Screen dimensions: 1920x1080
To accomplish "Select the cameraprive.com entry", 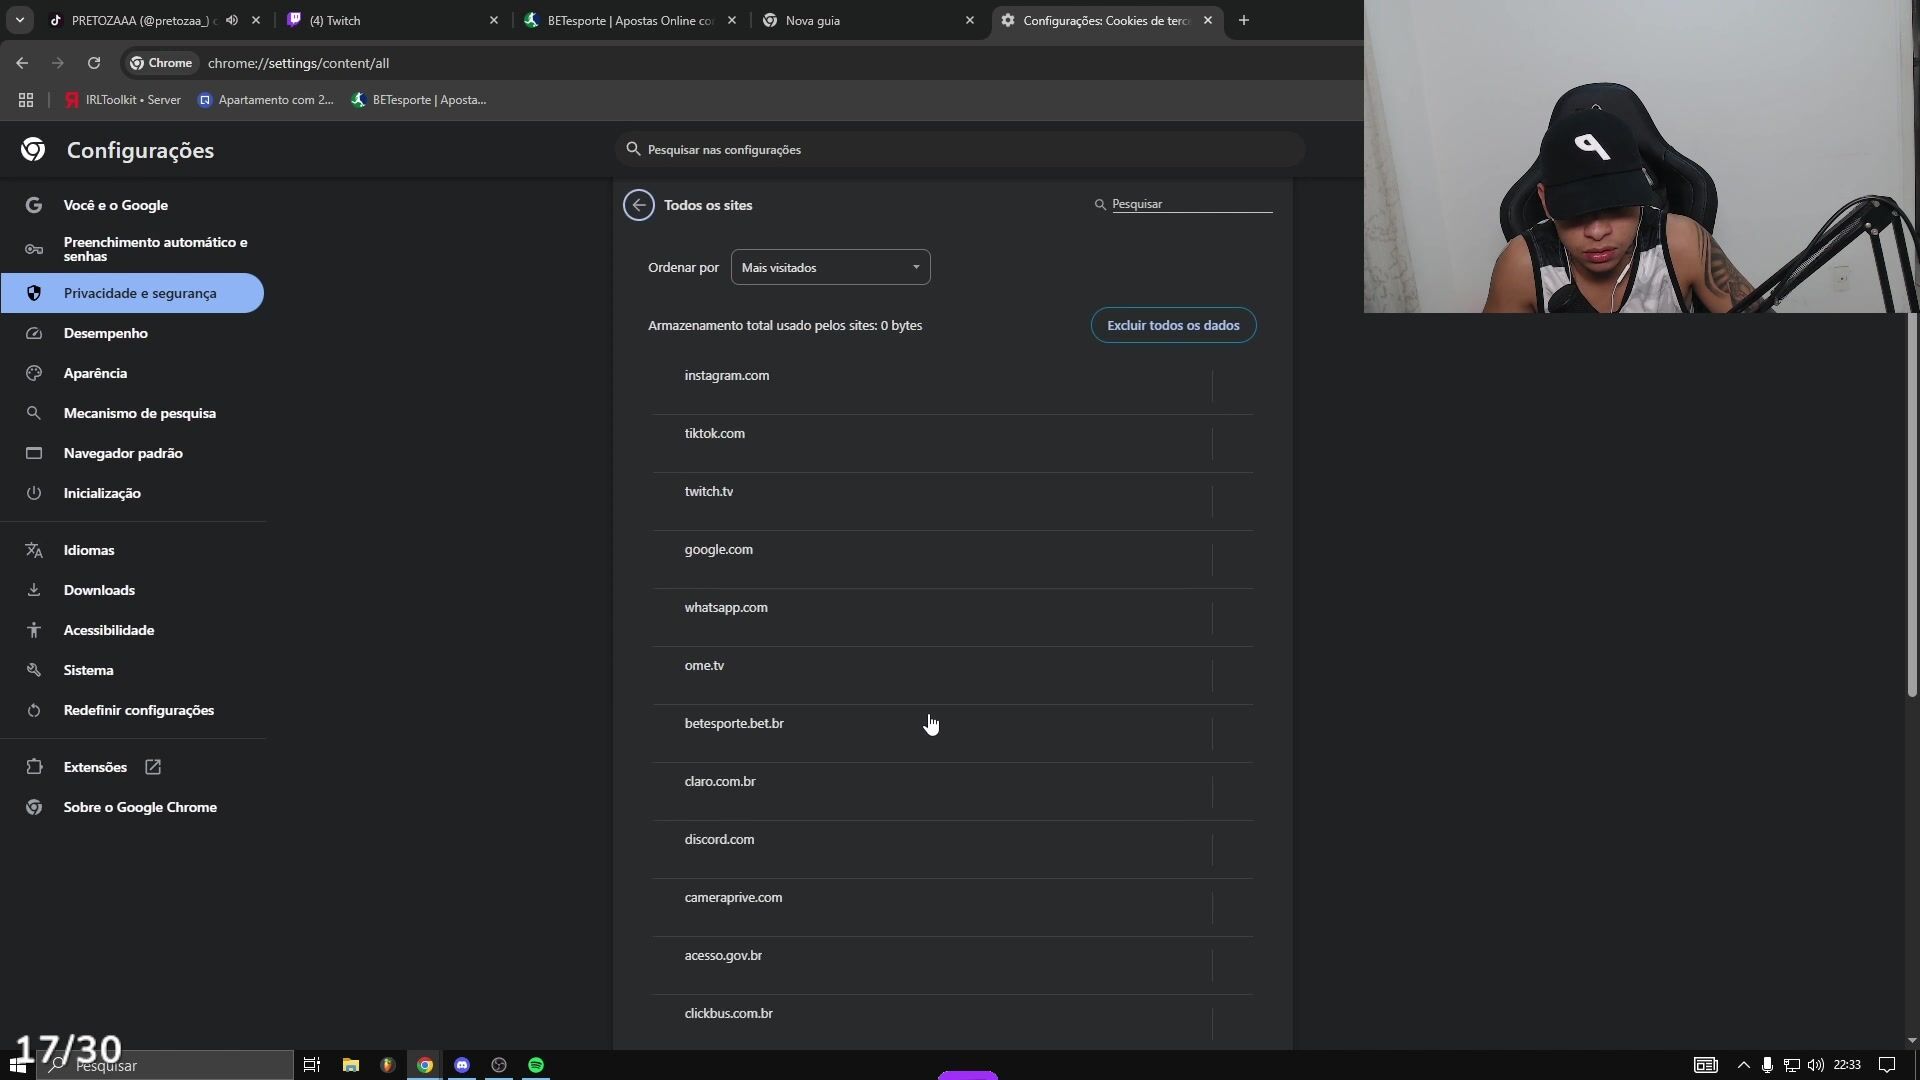I will pyautogui.click(x=952, y=907).
